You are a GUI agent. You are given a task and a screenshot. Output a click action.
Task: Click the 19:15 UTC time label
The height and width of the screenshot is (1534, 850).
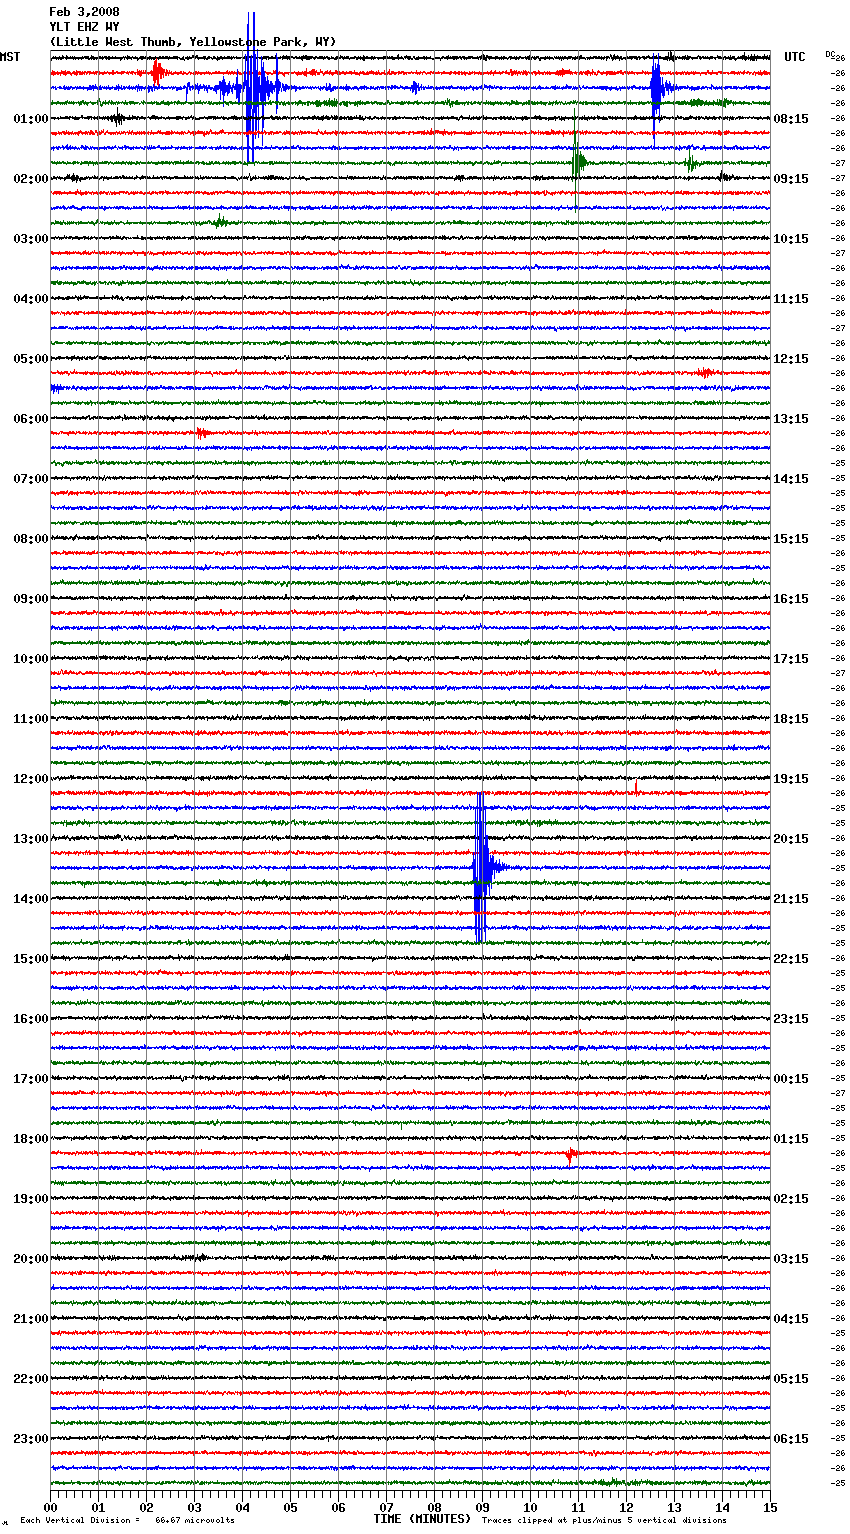[x=791, y=779]
